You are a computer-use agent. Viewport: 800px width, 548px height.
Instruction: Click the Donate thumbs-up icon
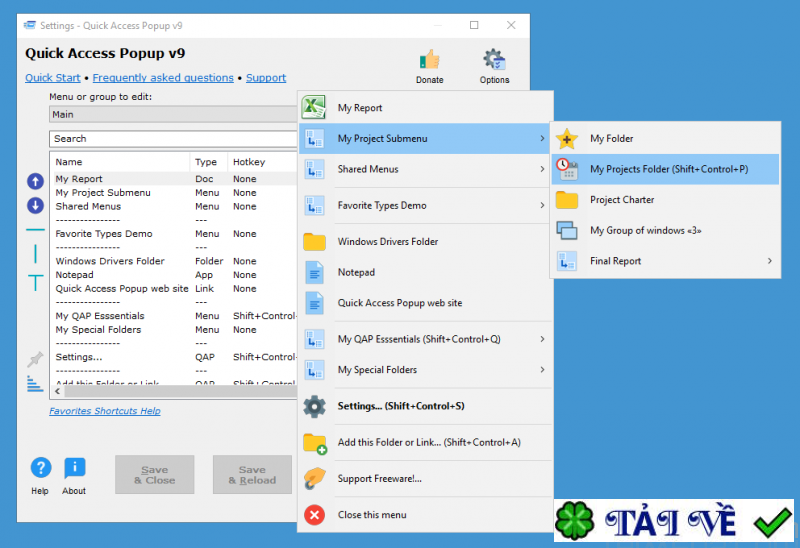click(430, 60)
